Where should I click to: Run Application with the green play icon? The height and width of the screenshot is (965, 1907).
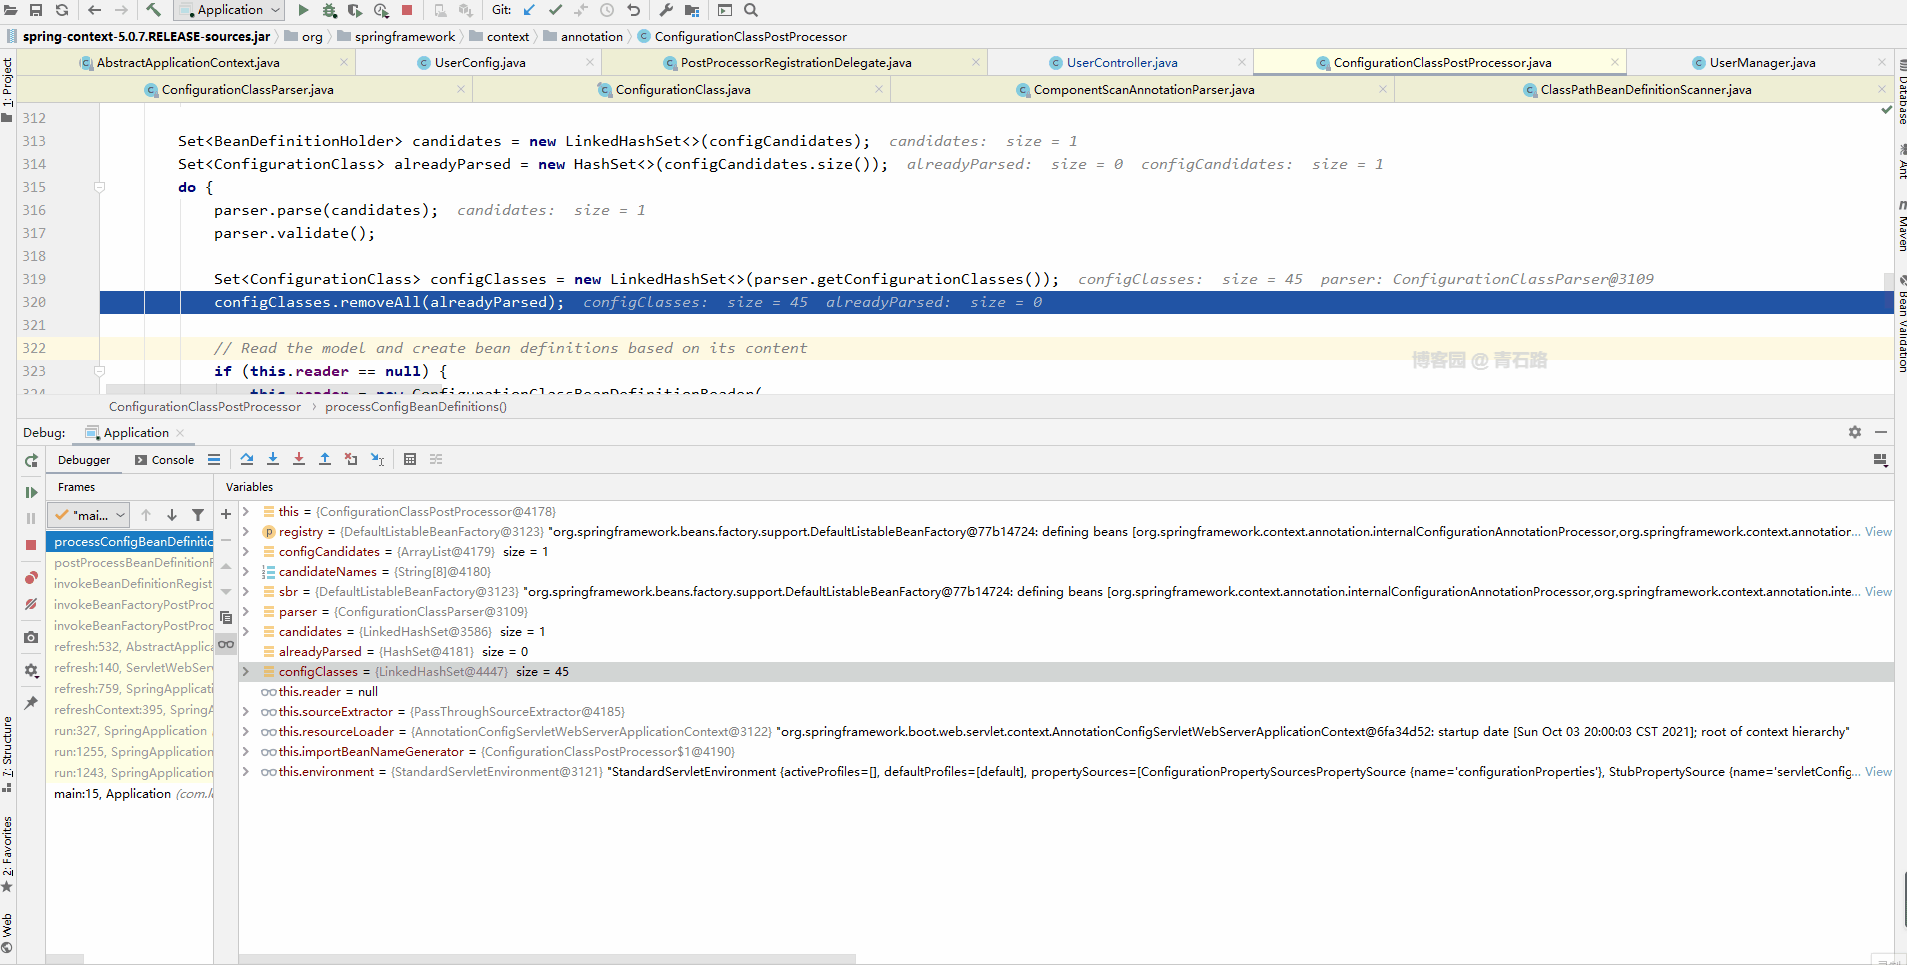[303, 10]
